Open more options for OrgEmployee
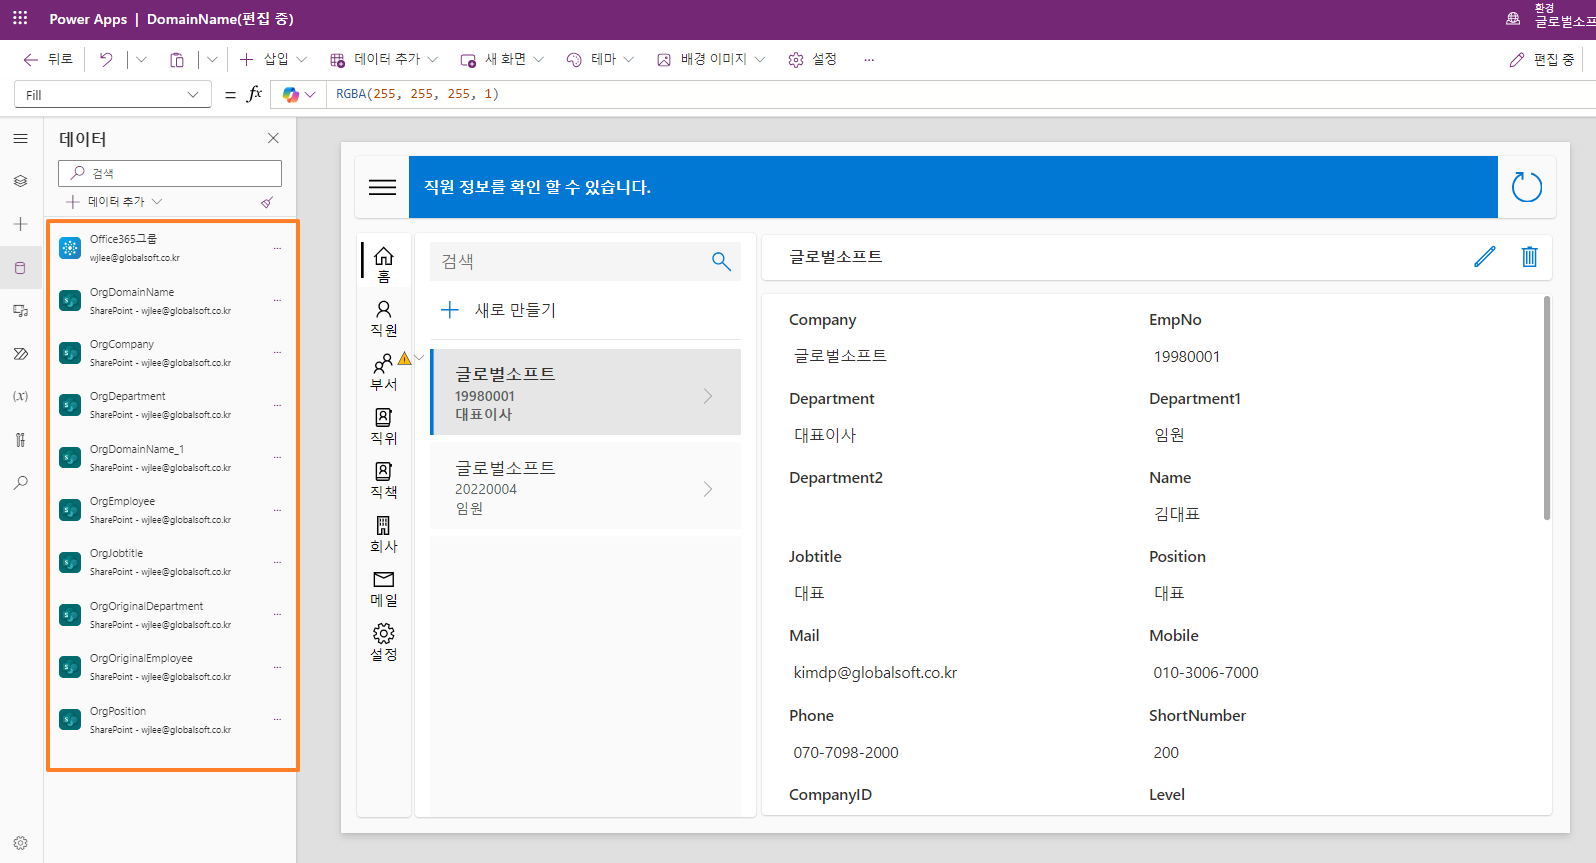The height and width of the screenshot is (863, 1596). click(278, 510)
